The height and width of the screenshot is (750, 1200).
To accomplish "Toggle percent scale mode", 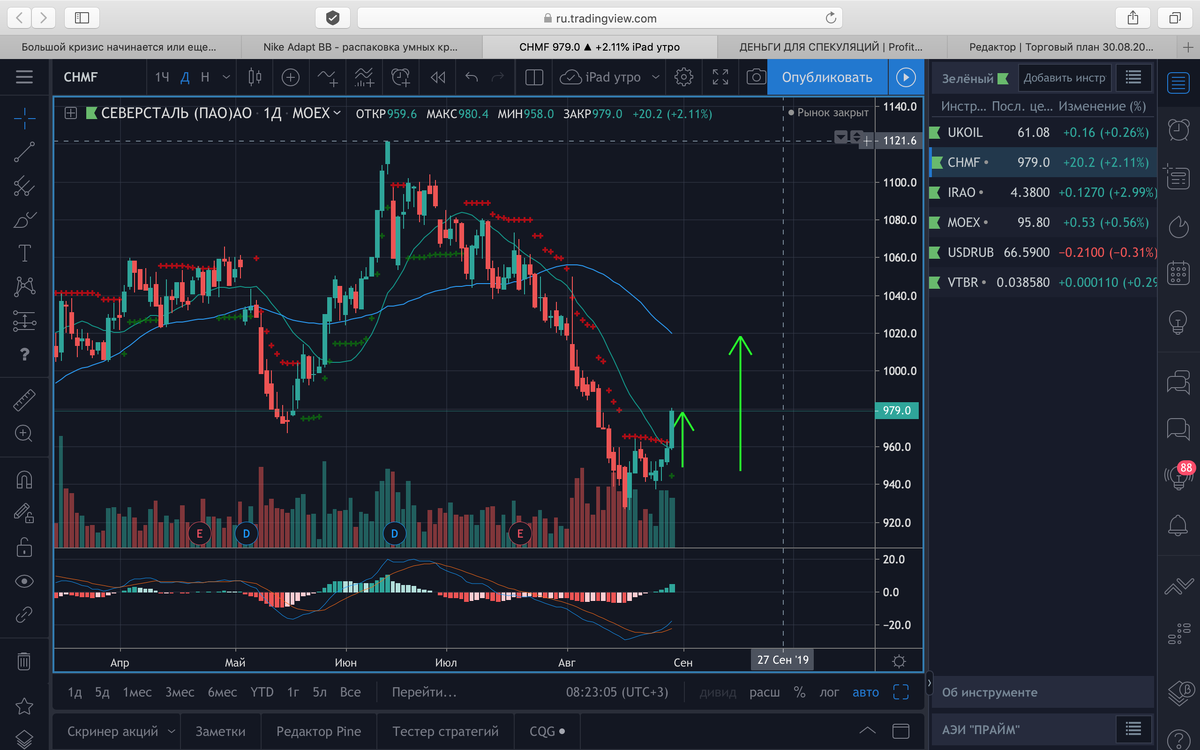I will 799,692.
